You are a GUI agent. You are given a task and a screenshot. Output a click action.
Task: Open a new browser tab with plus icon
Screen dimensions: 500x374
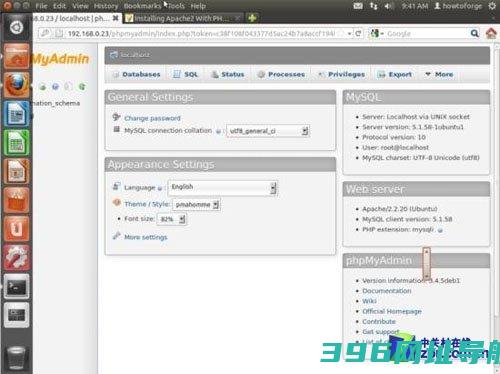click(x=252, y=18)
